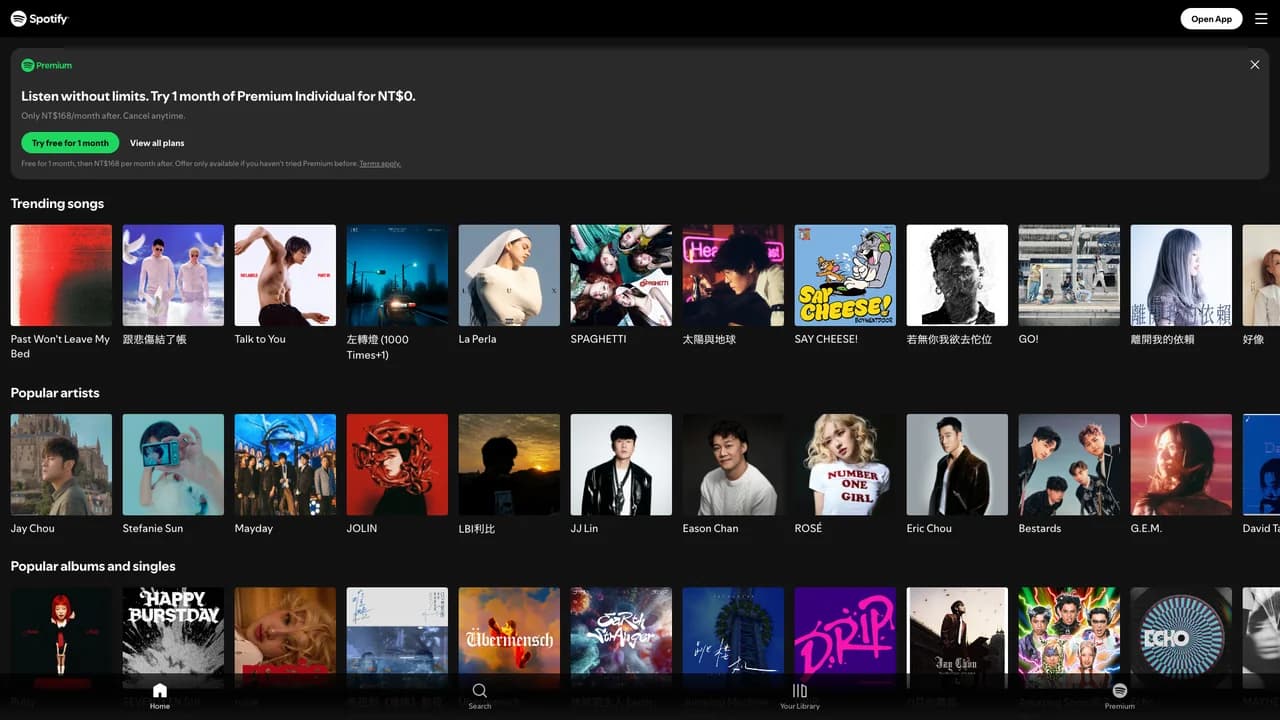Start the Try free for 1 month offer
The height and width of the screenshot is (720, 1280).
click(70, 143)
